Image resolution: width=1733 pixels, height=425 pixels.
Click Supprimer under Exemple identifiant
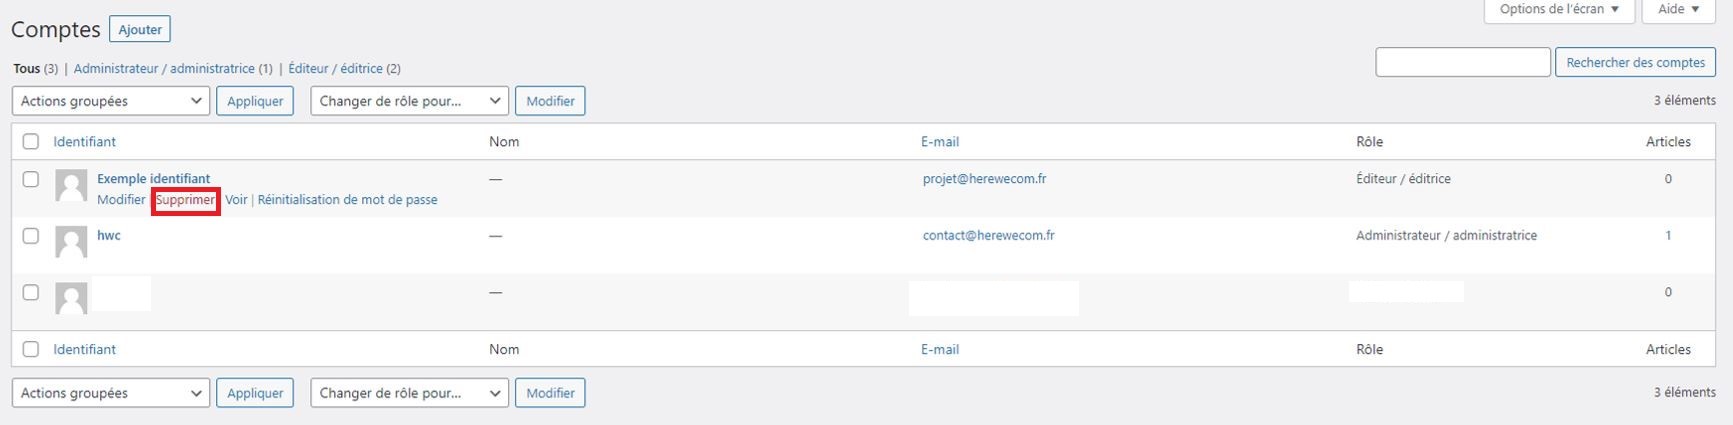pyautogui.click(x=186, y=200)
